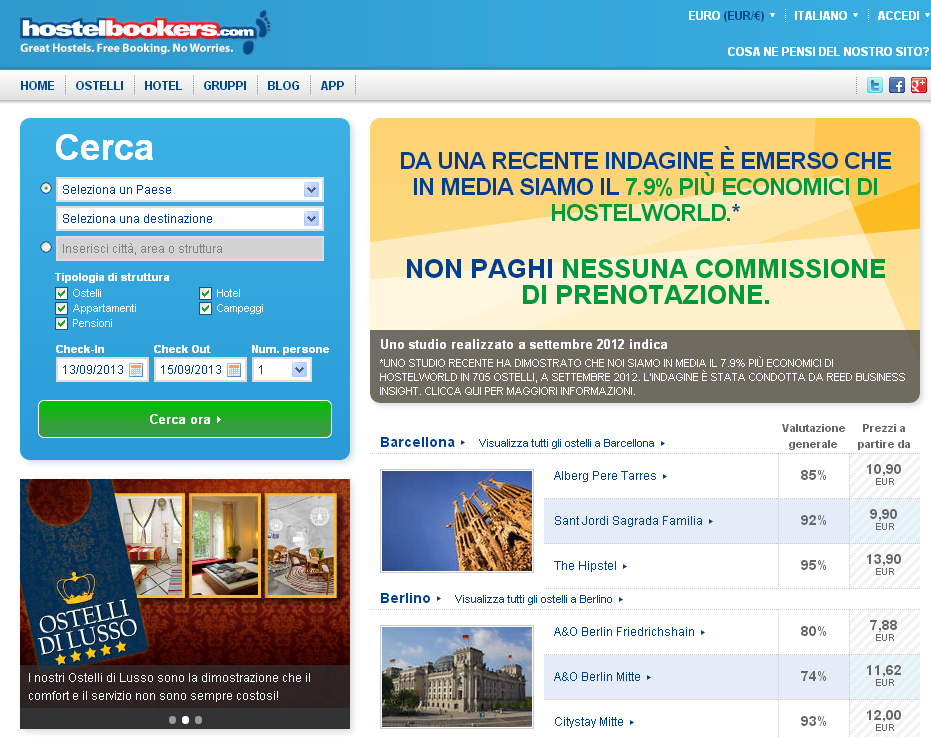Click the 13,90 EUR price cell
The image size is (931, 737).
click(x=884, y=566)
